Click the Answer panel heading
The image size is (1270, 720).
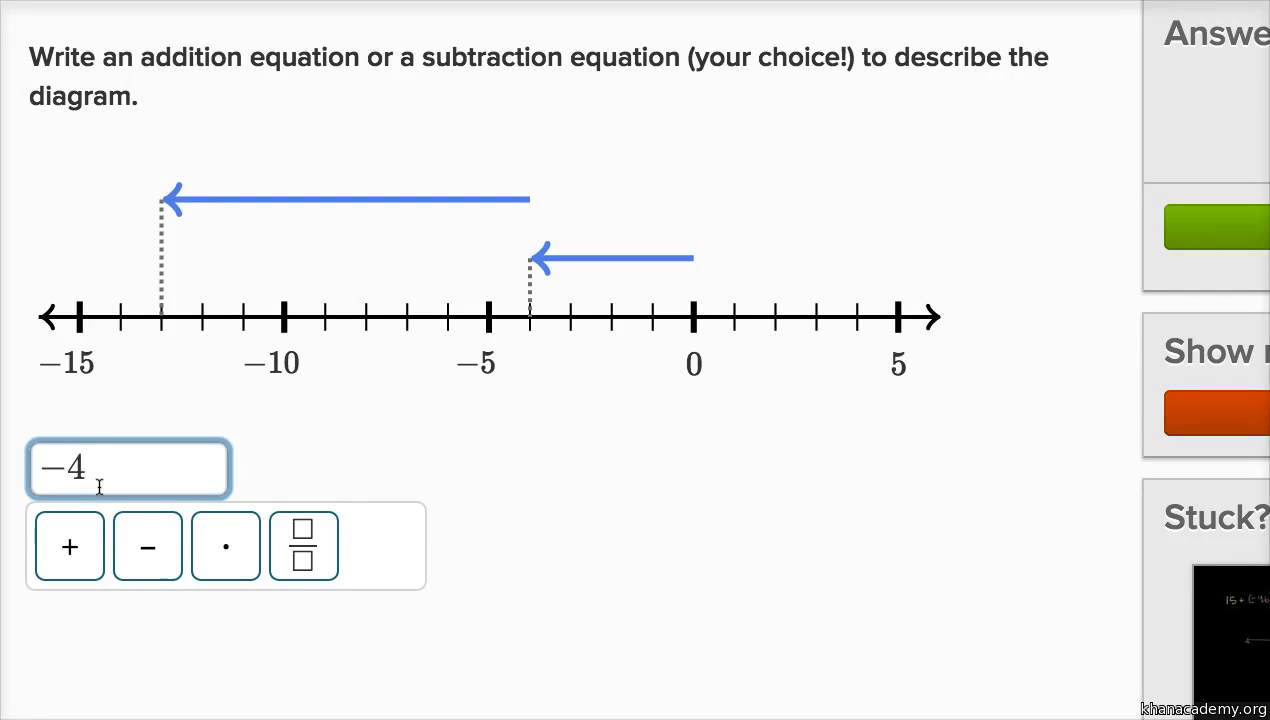pos(1215,34)
